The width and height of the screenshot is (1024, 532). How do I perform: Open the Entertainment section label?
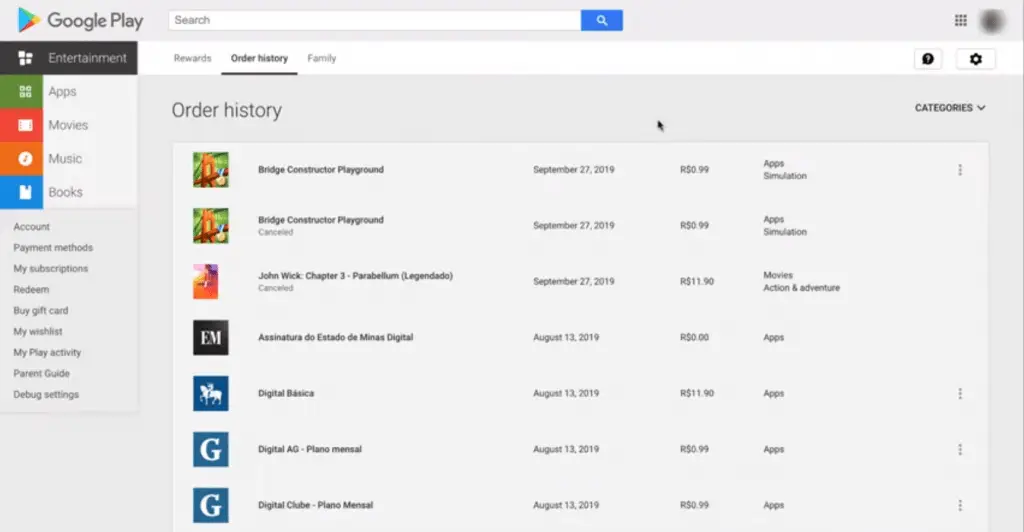tap(88, 58)
